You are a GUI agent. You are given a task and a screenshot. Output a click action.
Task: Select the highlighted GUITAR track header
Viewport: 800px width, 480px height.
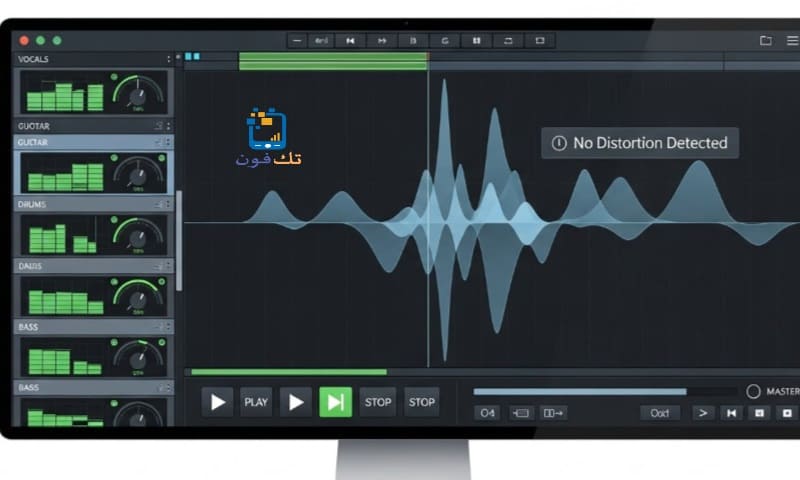point(93,142)
